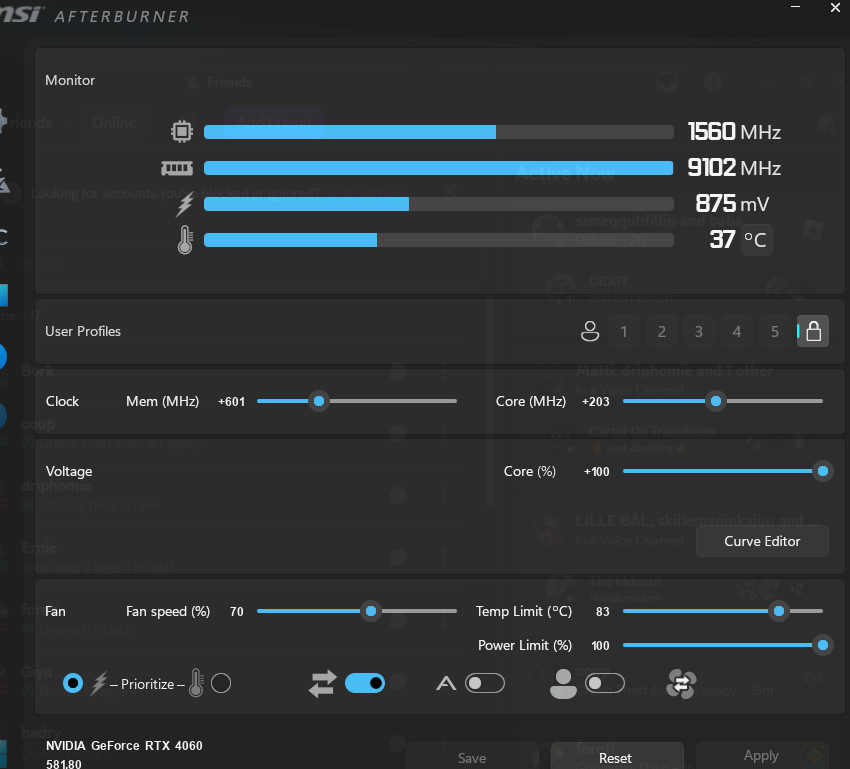Adjust the Temp Limit slider
The image size is (850, 769).
(x=778, y=611)
